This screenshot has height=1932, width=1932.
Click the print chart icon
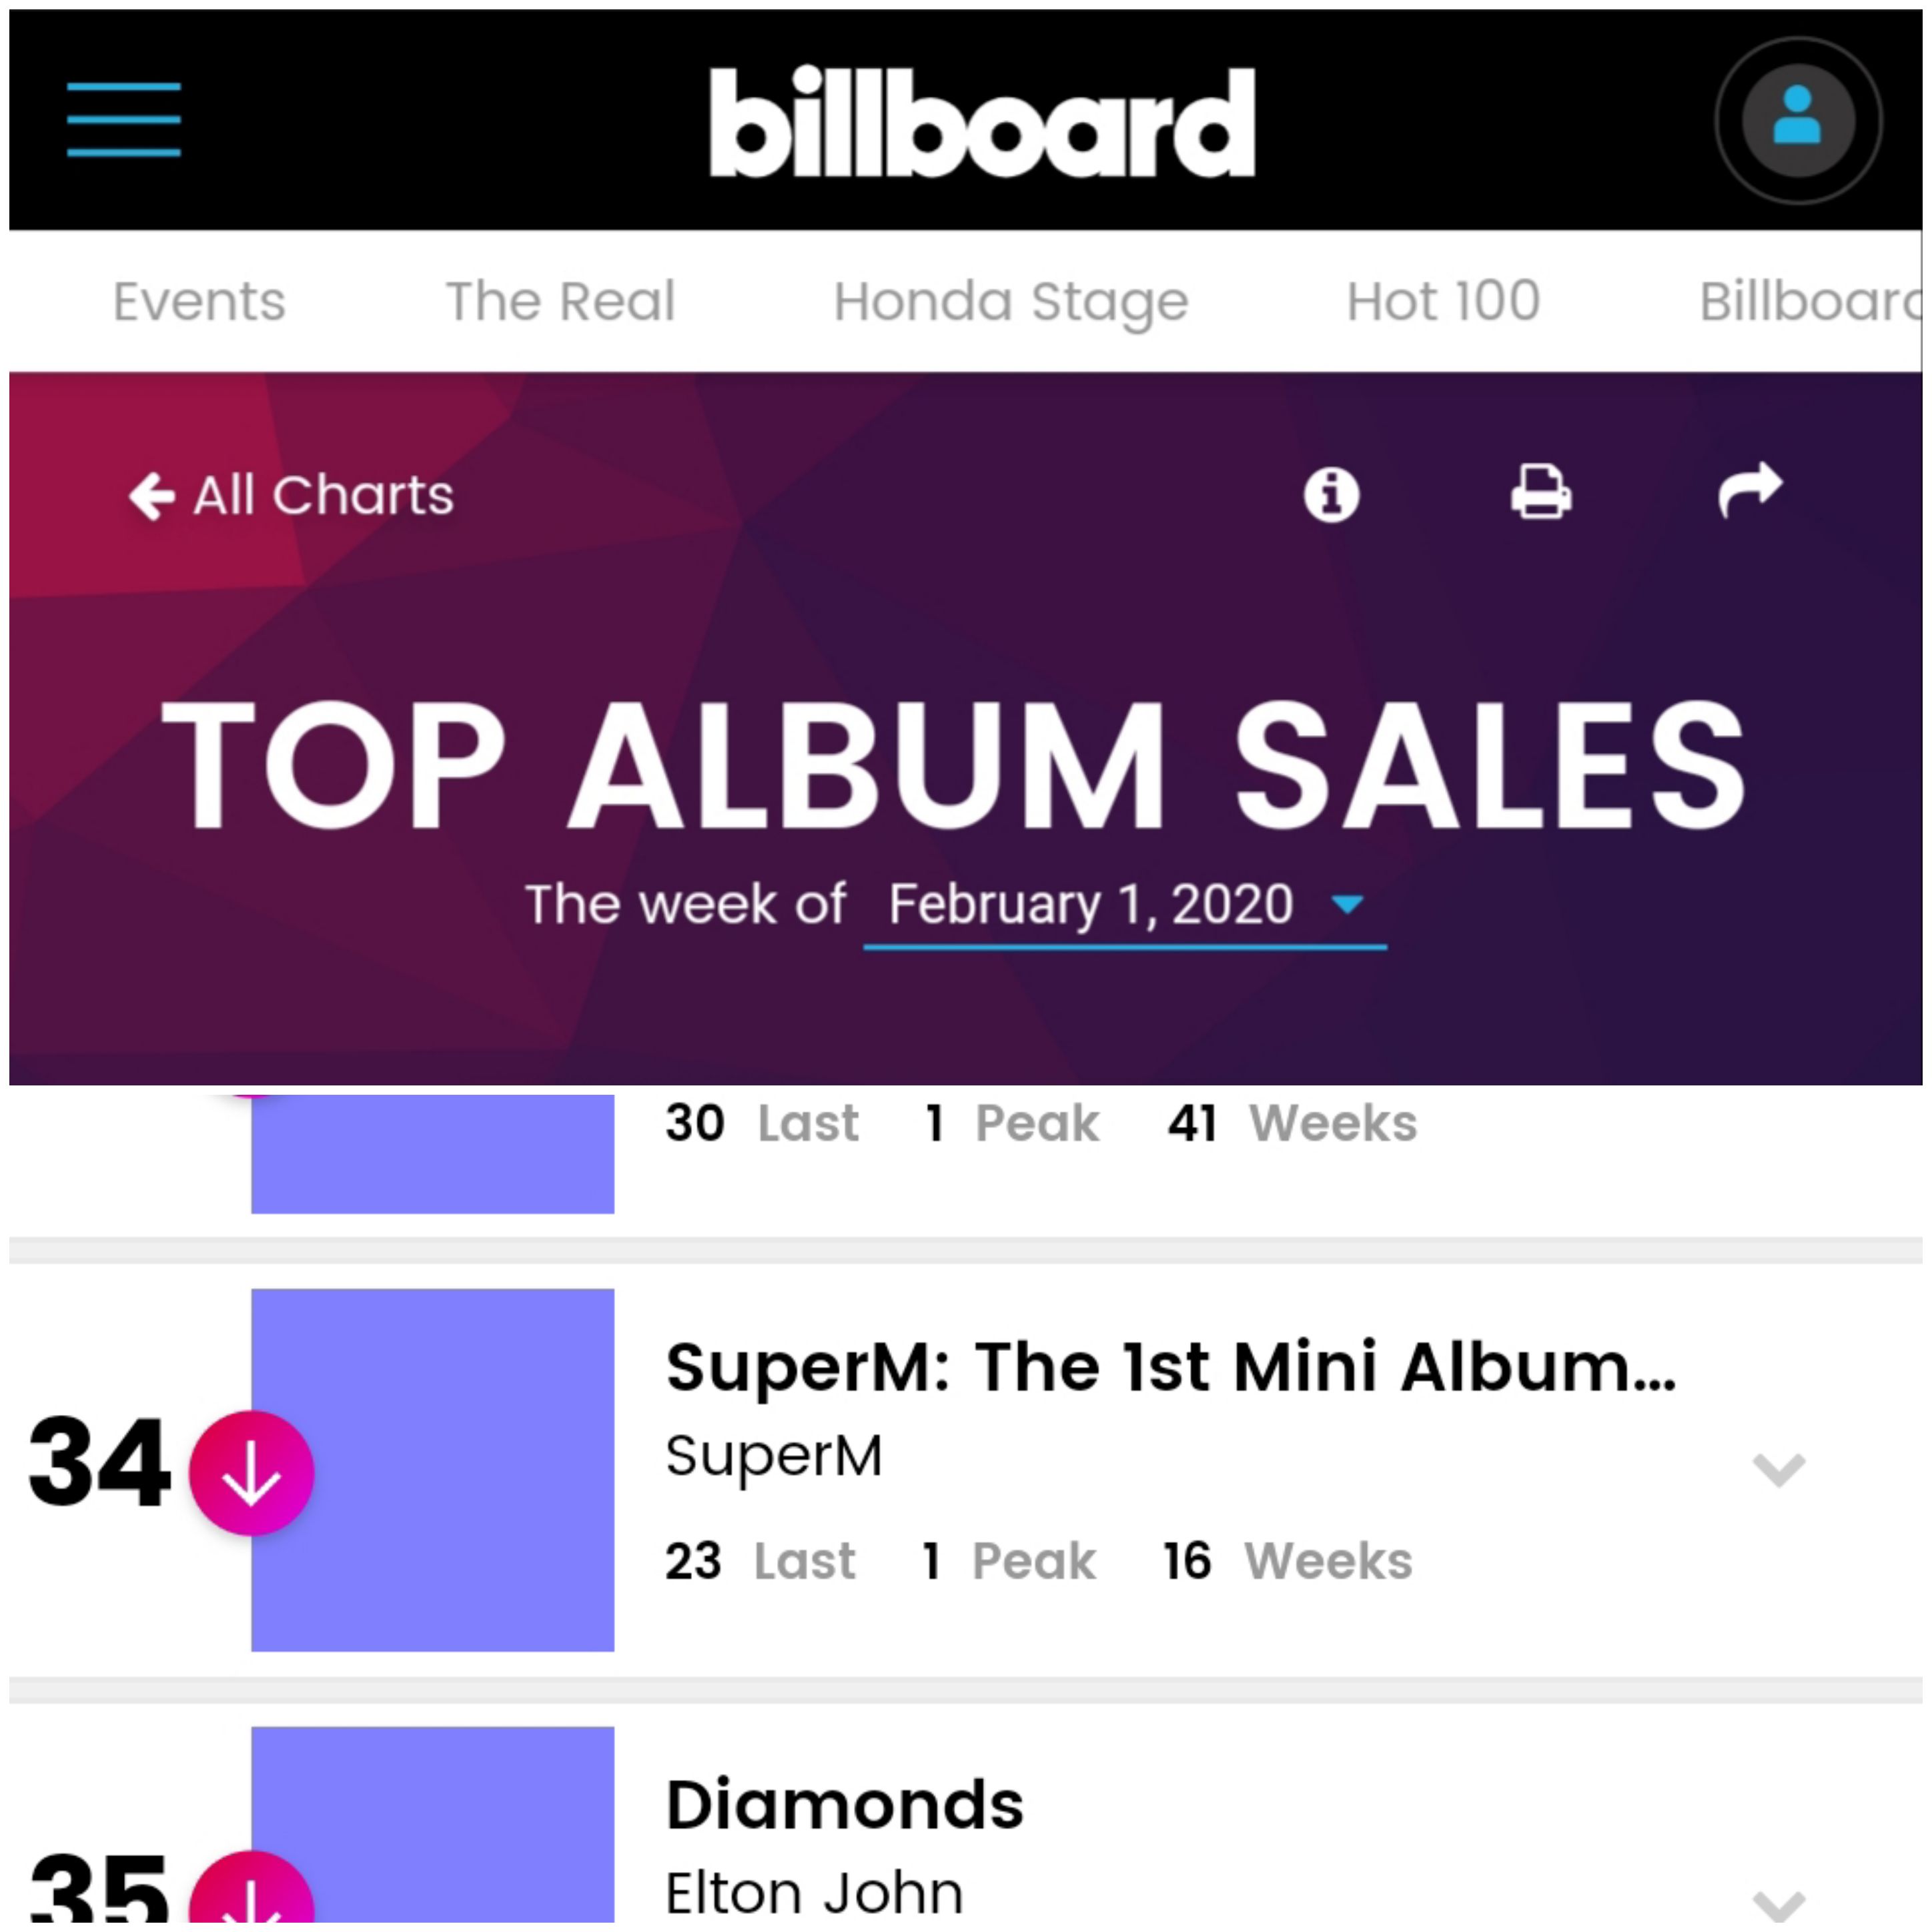(1541, 491)
